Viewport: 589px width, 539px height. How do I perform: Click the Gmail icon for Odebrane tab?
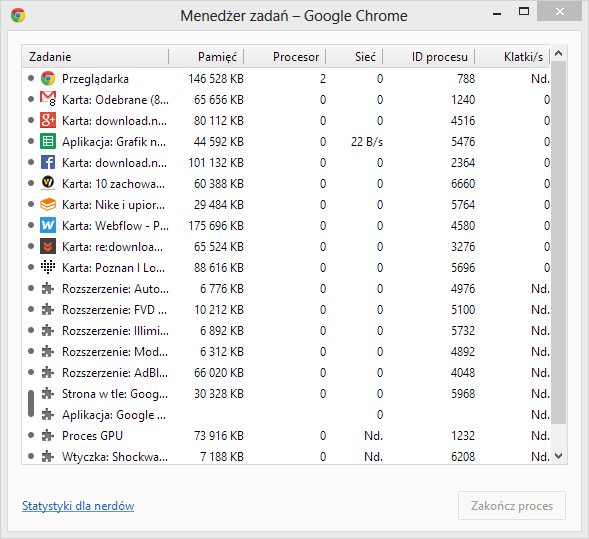(48, 99)
